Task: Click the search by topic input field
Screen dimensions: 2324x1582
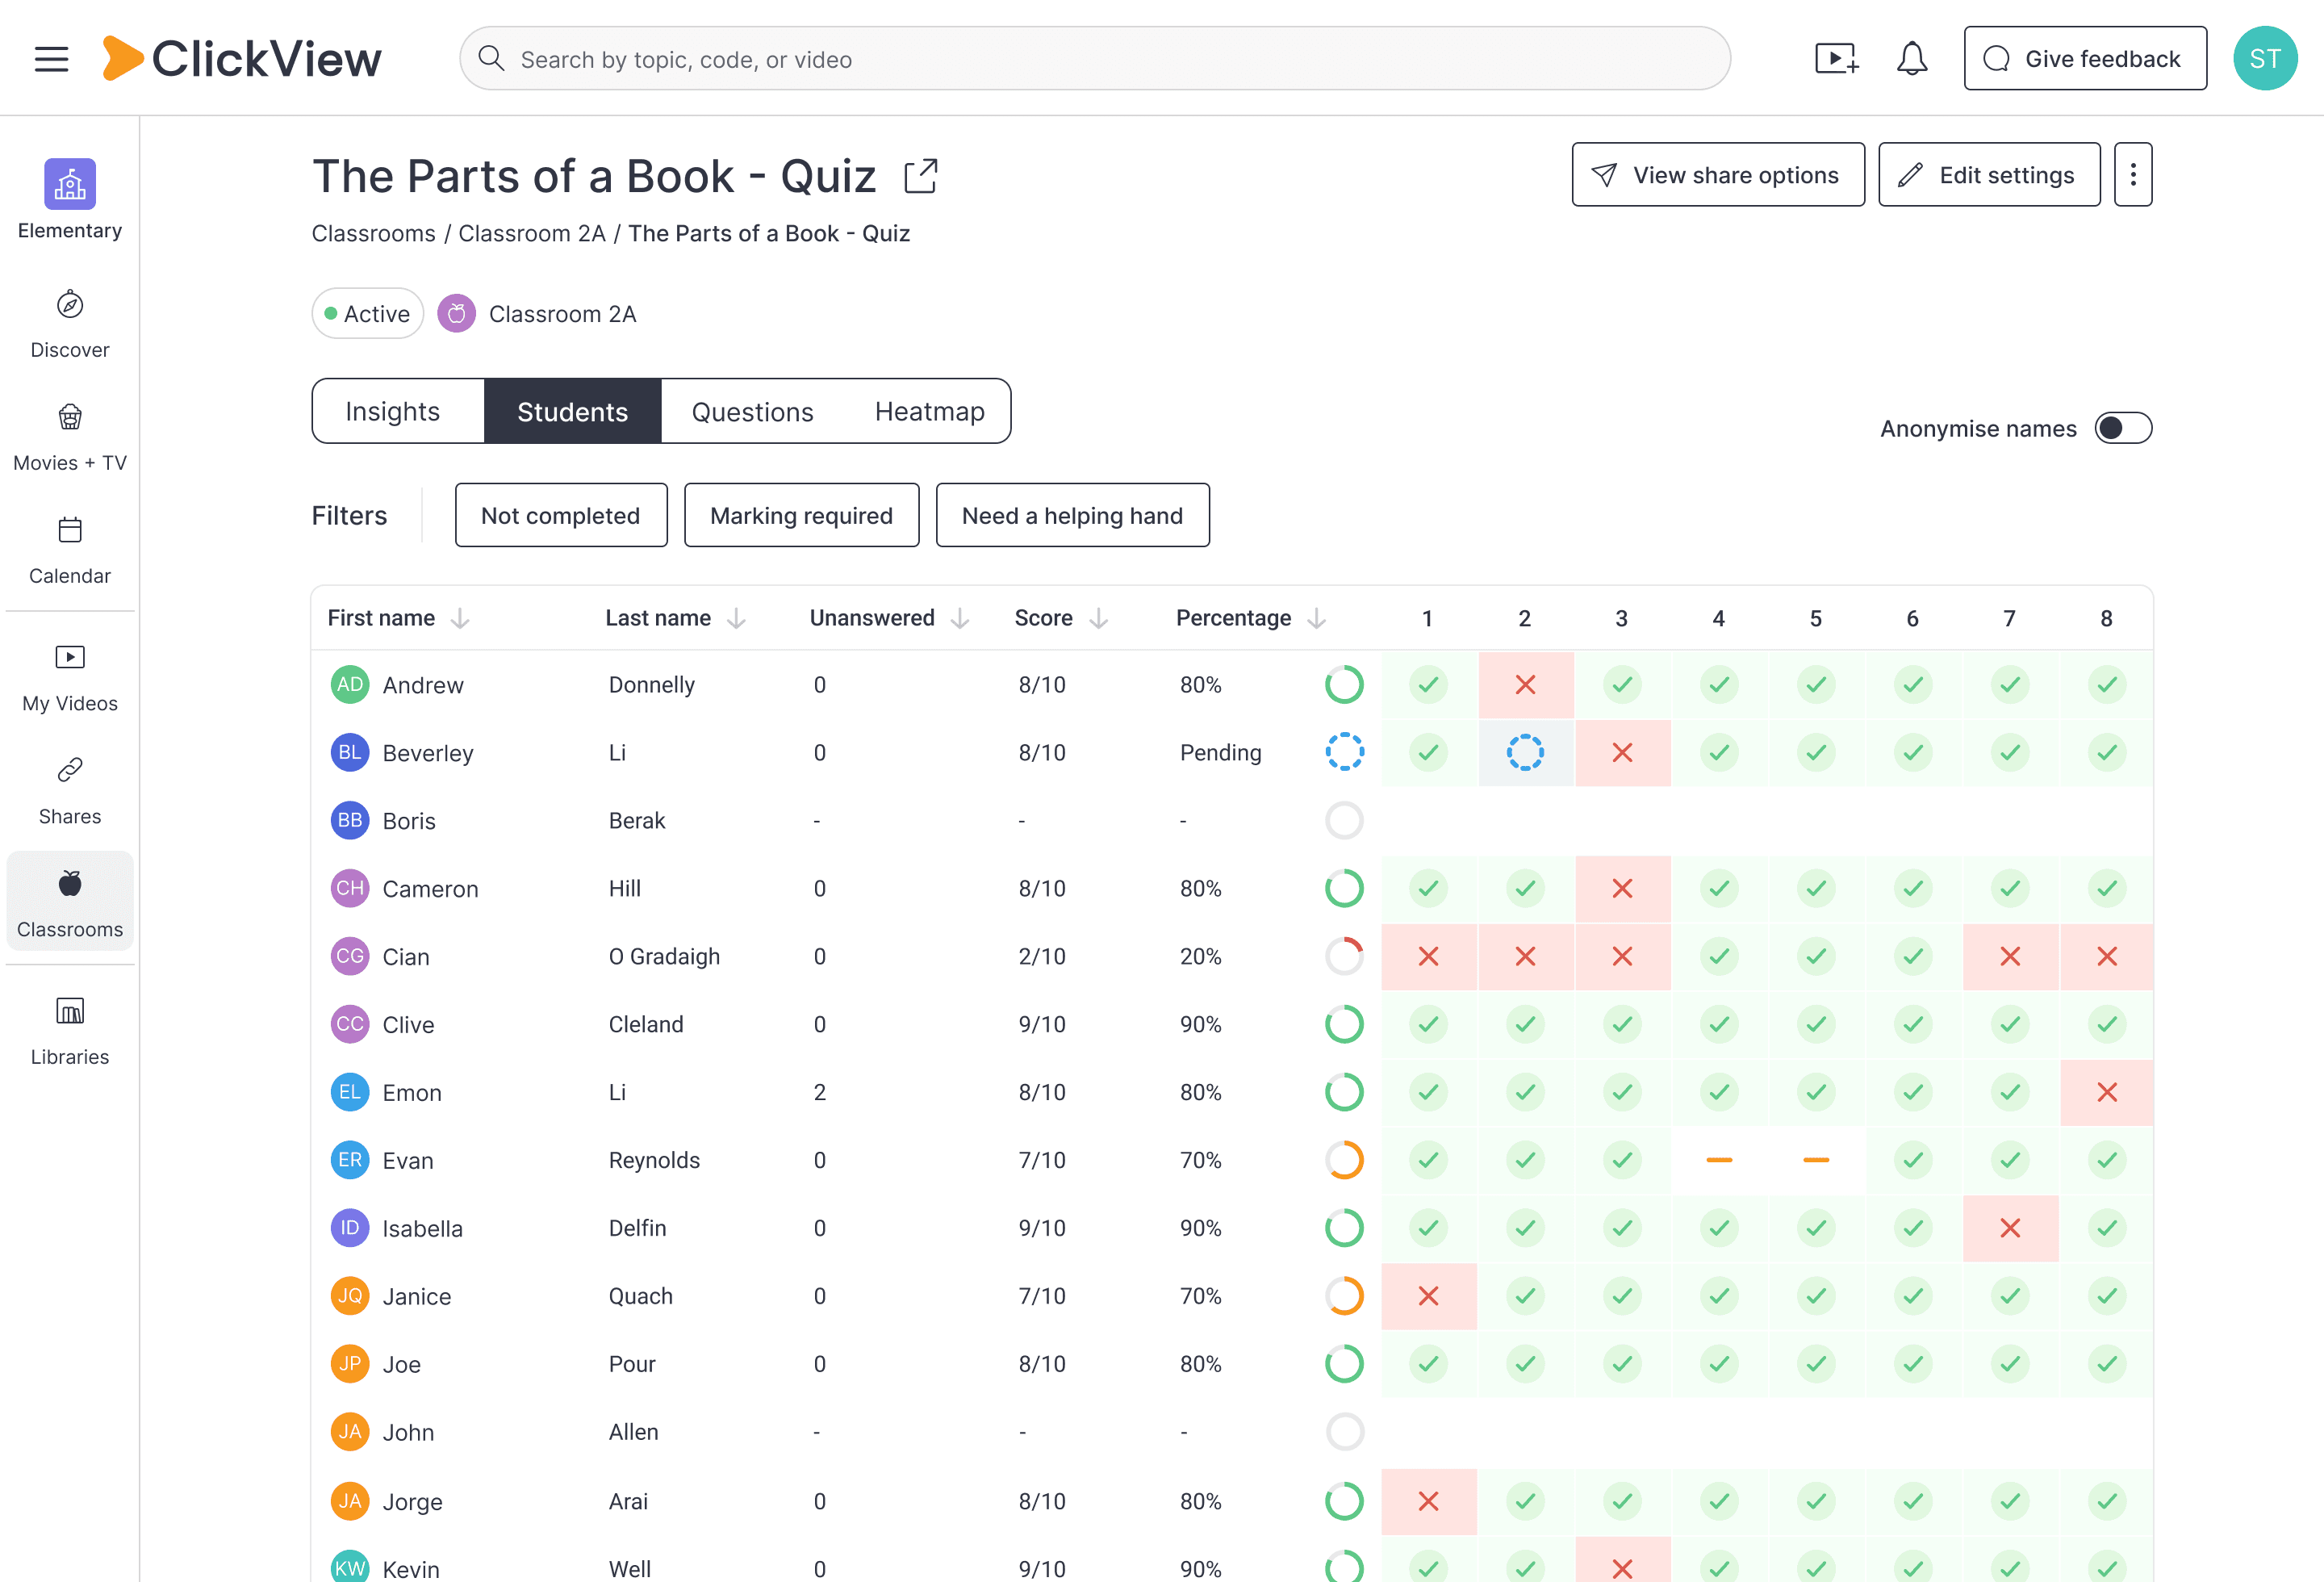Action: point(1094,59)
